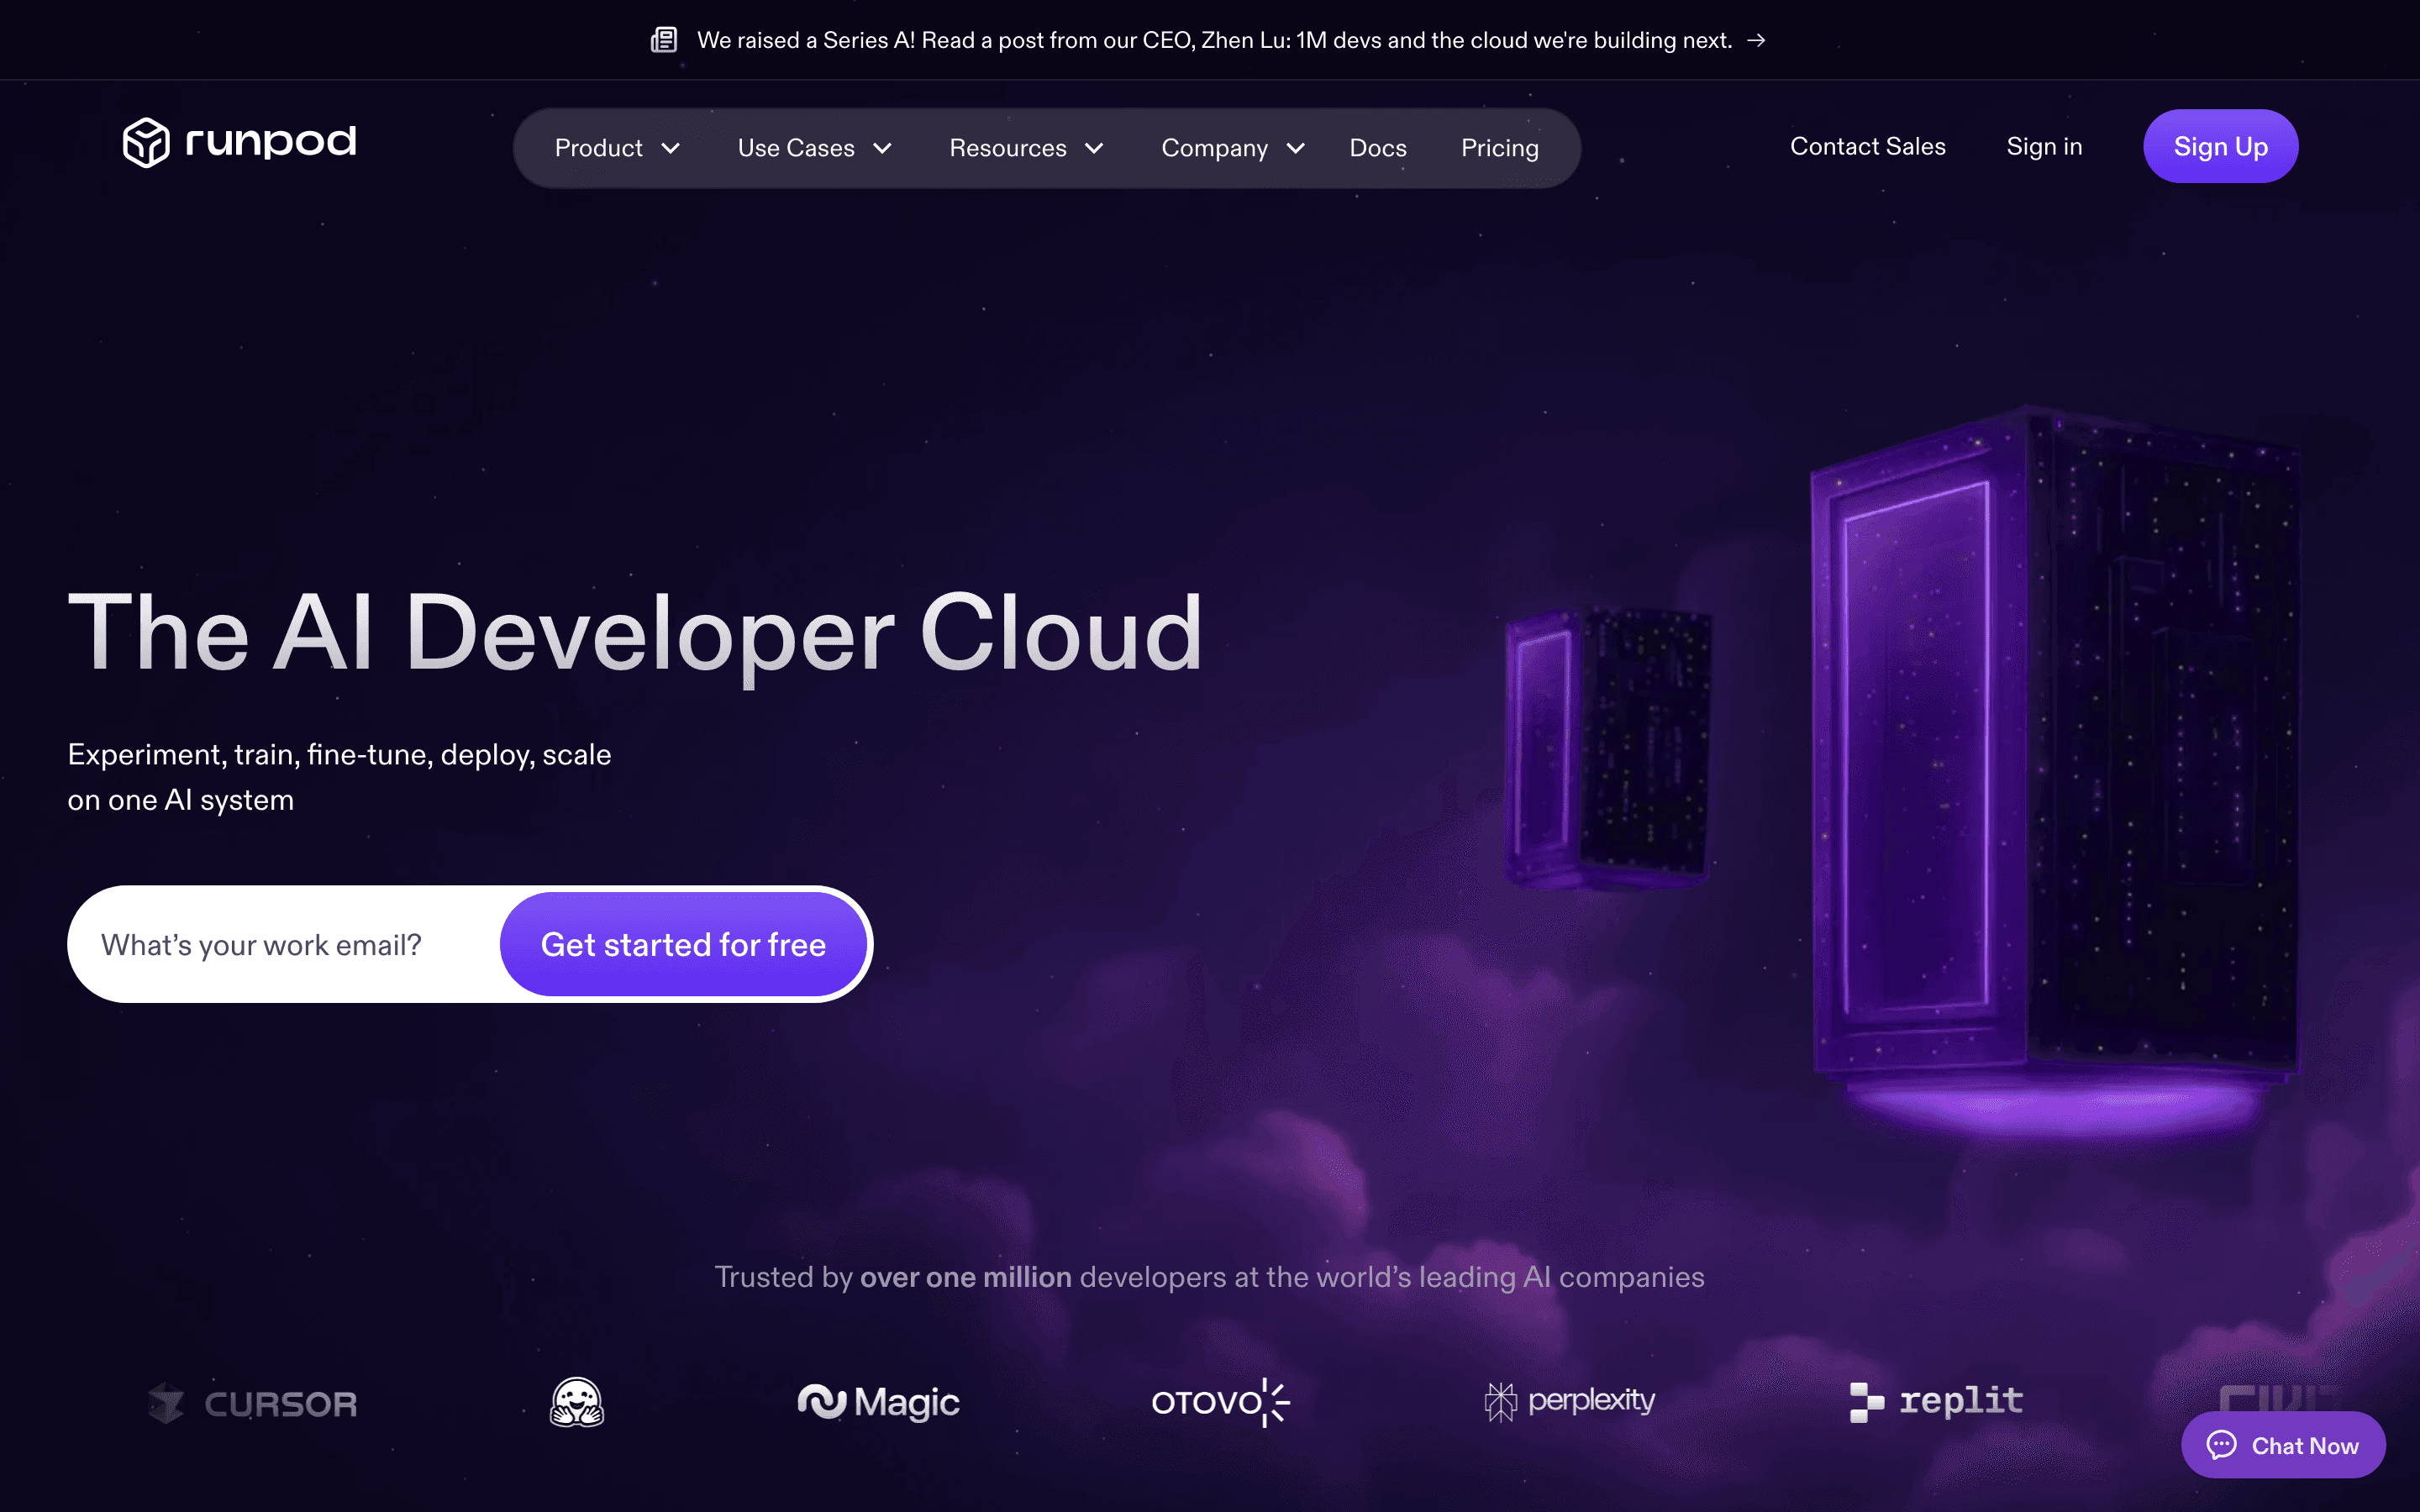
Task: Click Get started for free button
Action: 683,944
